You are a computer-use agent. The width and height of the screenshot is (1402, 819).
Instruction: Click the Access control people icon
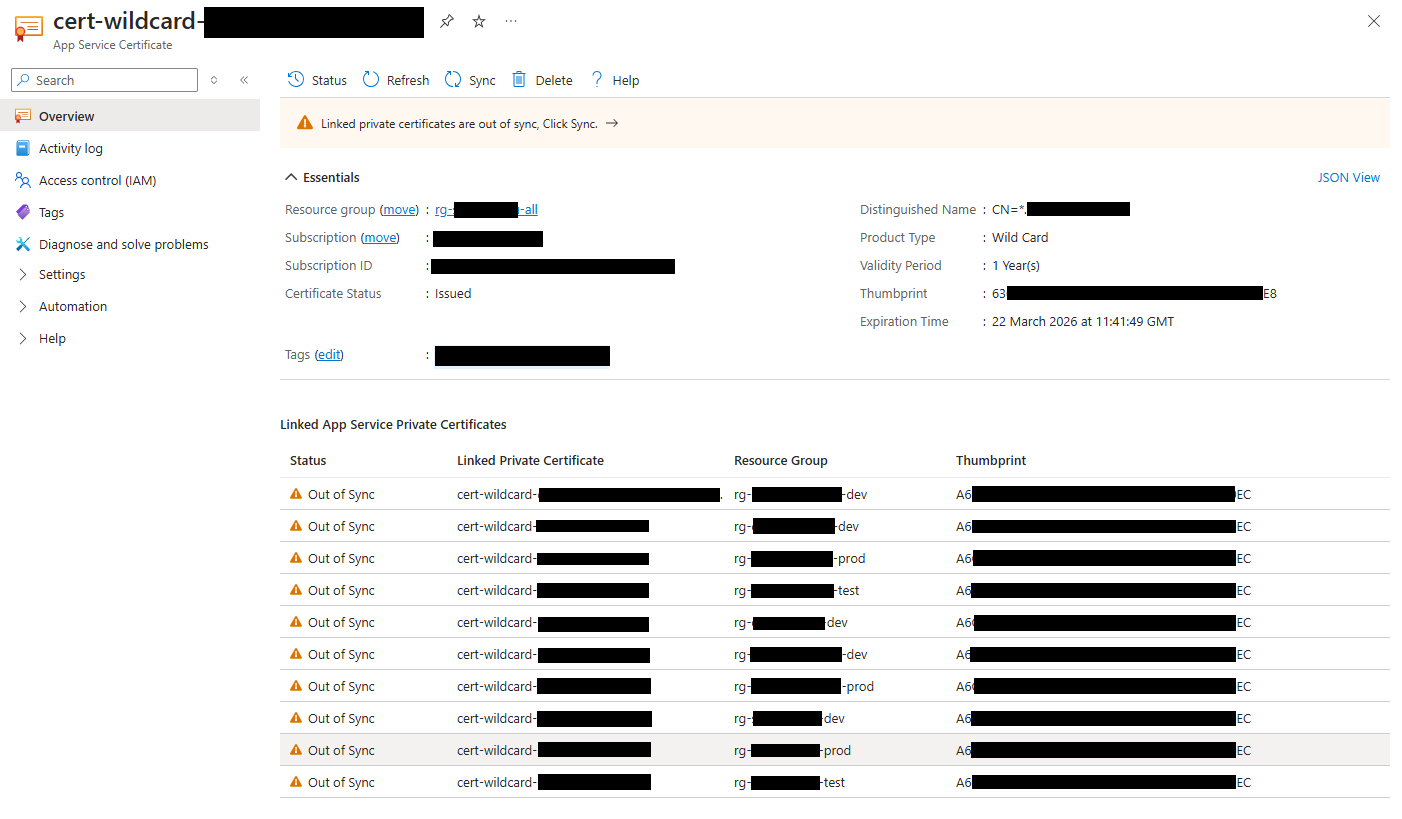pyautogui.click(x=23, y=180)
